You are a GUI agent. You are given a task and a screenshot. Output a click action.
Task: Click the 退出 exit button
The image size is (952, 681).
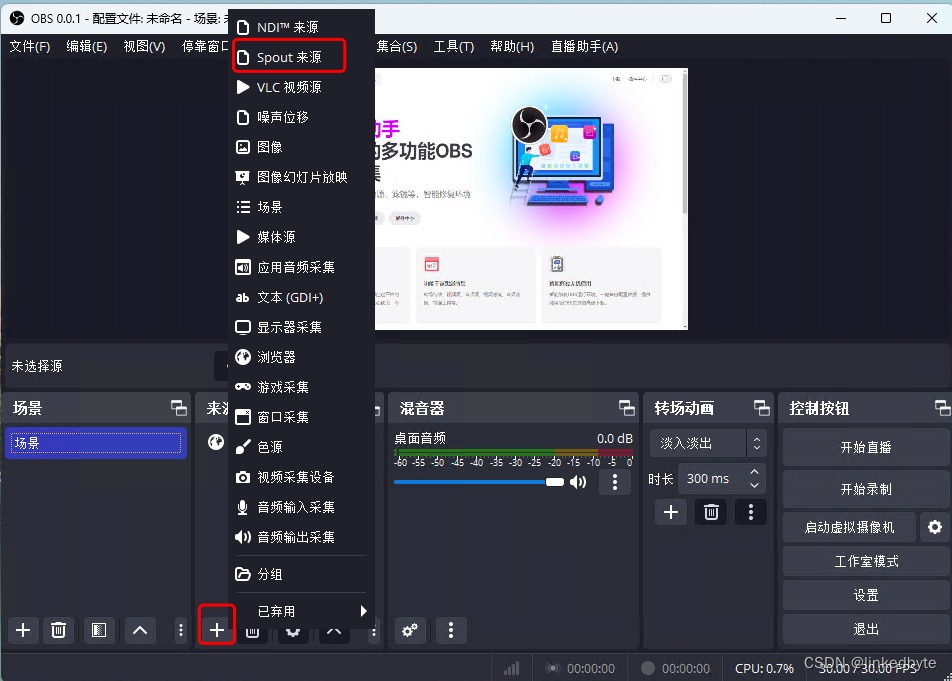[x=866, y=629]
